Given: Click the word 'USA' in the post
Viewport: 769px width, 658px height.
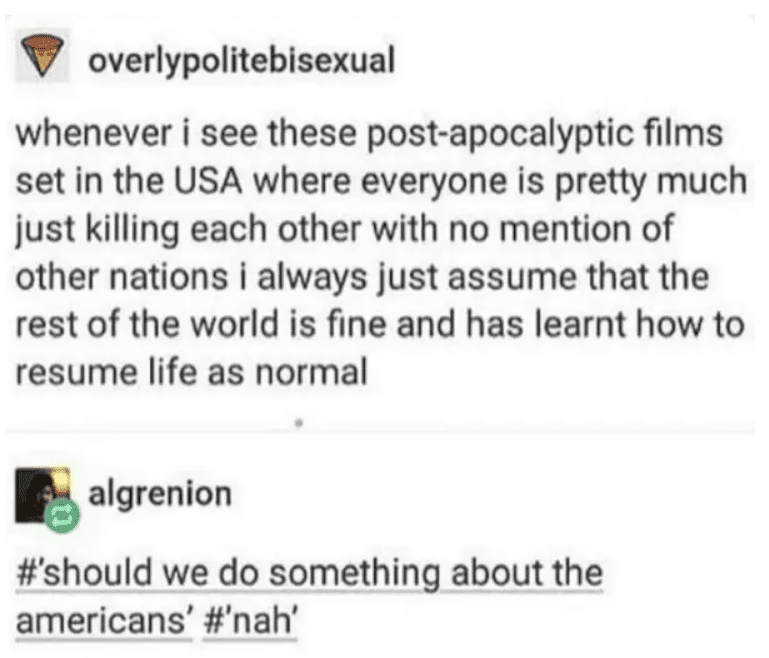Looking at the screenshot, I should pyautogui.click(x=208, y=181).
